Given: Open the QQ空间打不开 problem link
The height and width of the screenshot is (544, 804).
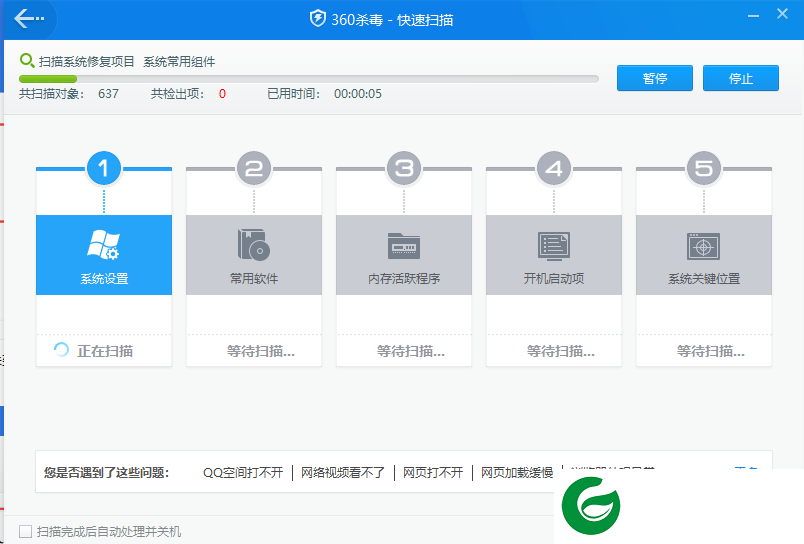Looking at the screenshot, I should [x=243, y=472].
